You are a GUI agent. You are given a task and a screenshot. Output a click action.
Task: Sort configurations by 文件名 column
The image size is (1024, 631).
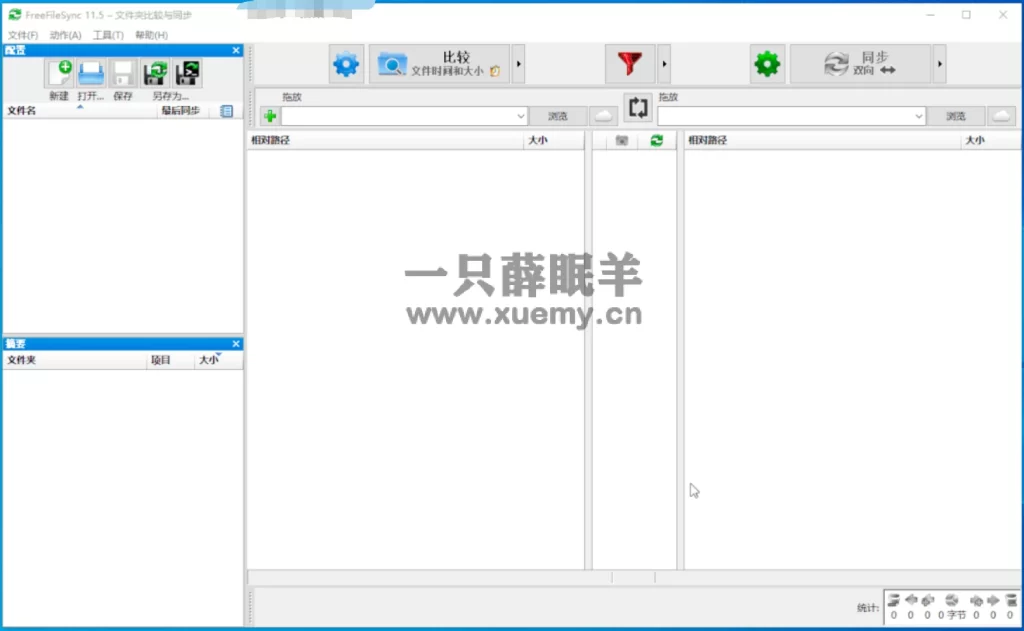tap(80, 111)
